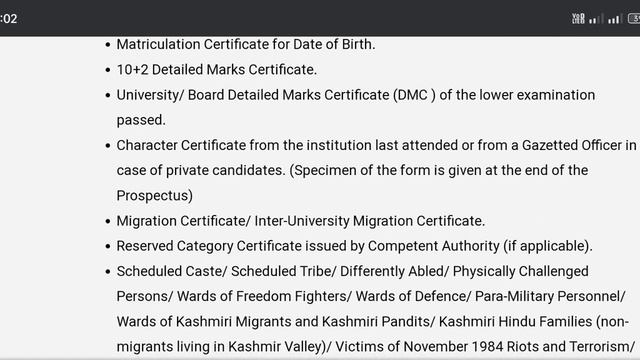Select the Matriculation Certificate for Date of Birth line
The width and height of the screenshot is (640, 360).
tap(246, 44)
